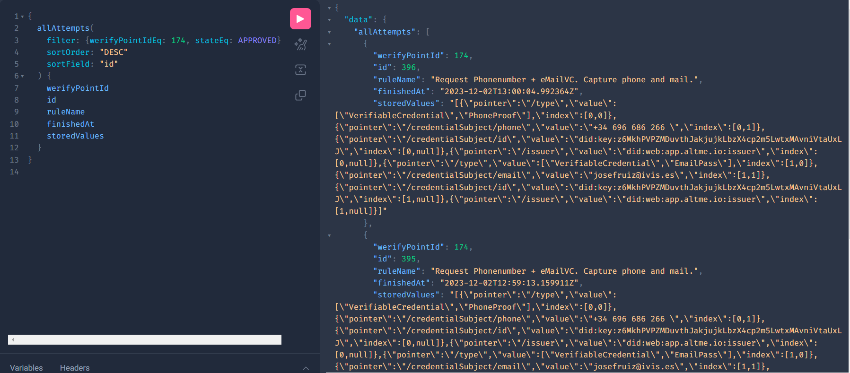The height and width of the screenshot is (373, 850).
Task: Fold the "allAttempts" array in the response
Action: pyautogui.click(x=329, y=32)
